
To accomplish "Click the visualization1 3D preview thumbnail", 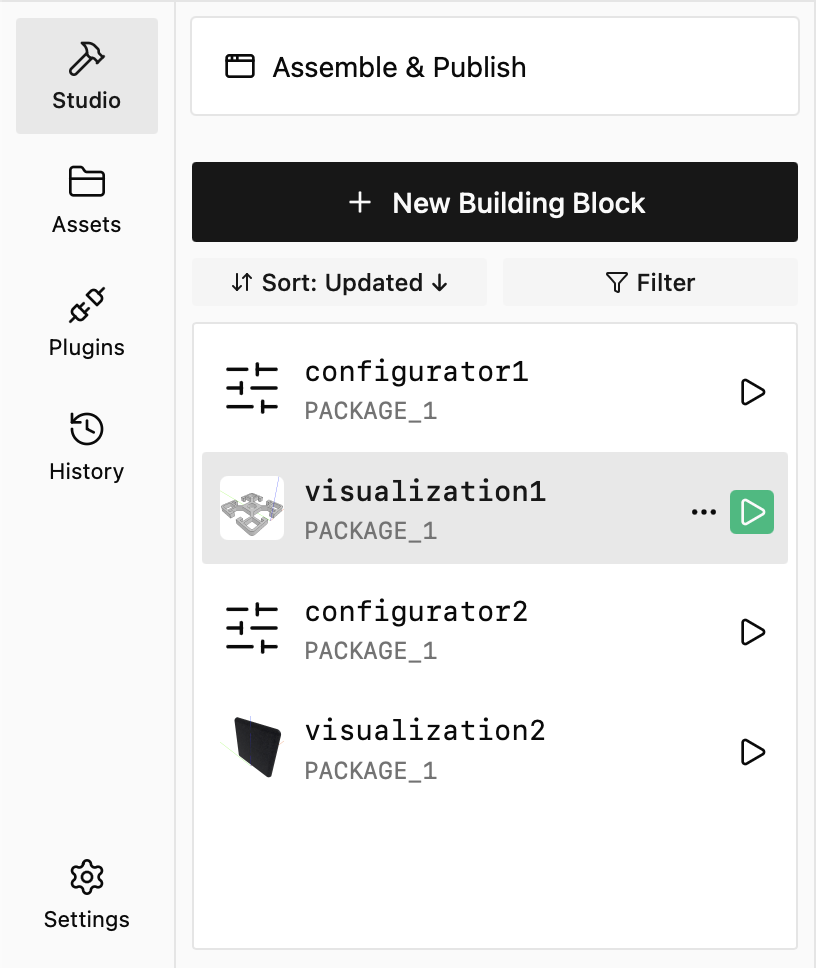I will pyautogui.click(x=252, y=508).
